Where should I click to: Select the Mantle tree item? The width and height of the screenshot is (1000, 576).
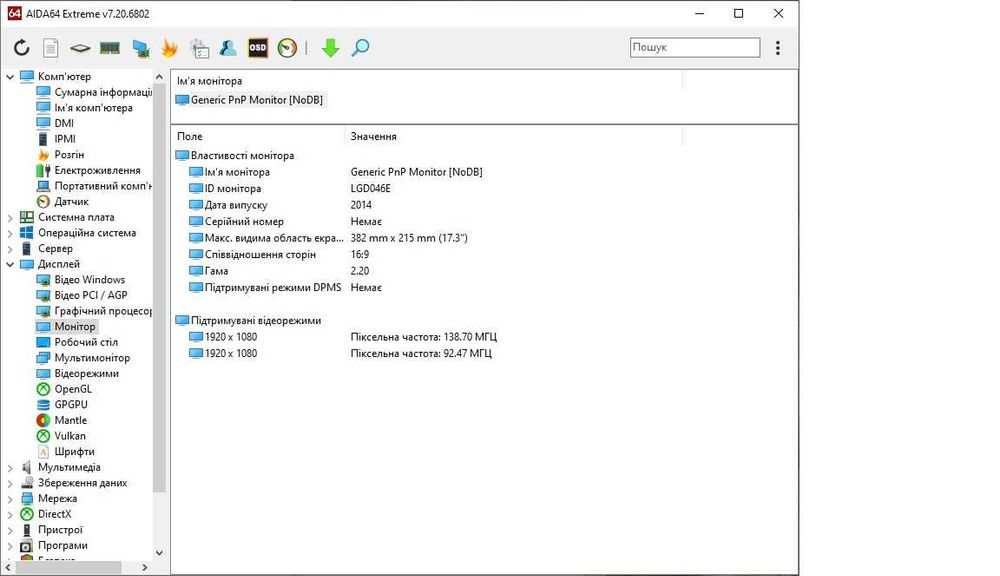tap(62, 420)
